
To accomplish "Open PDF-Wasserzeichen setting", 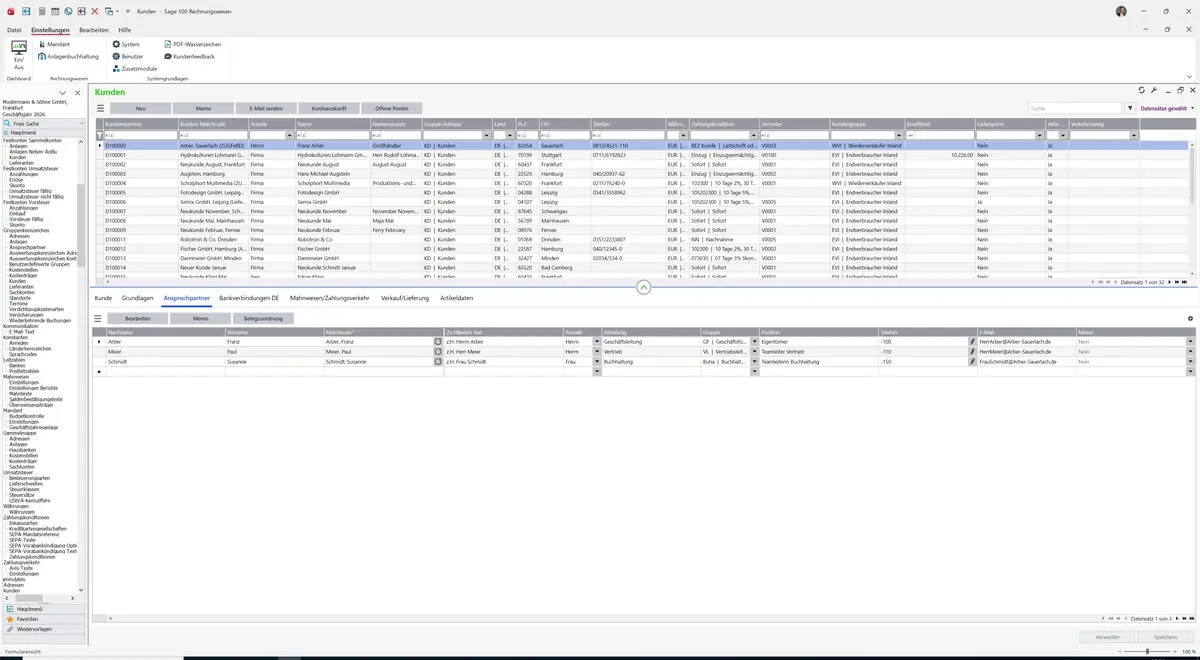I will pos(192,45).
